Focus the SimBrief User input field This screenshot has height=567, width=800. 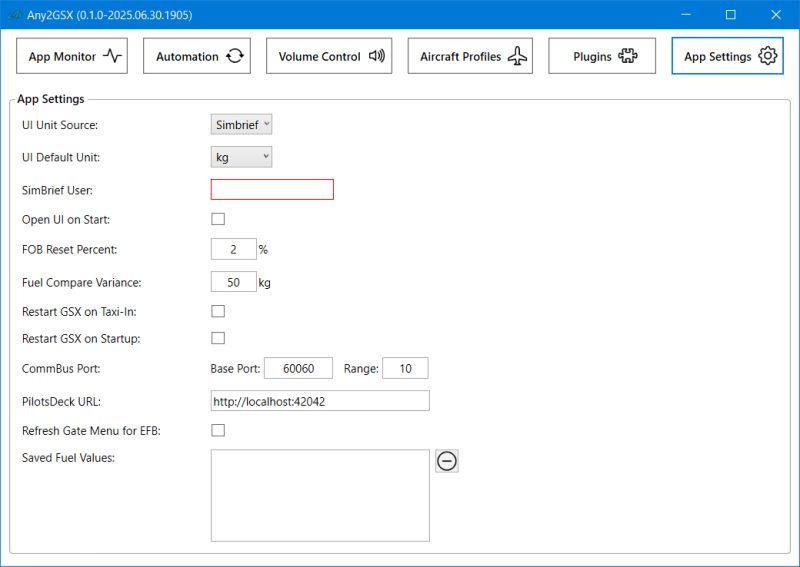(272, 189)
